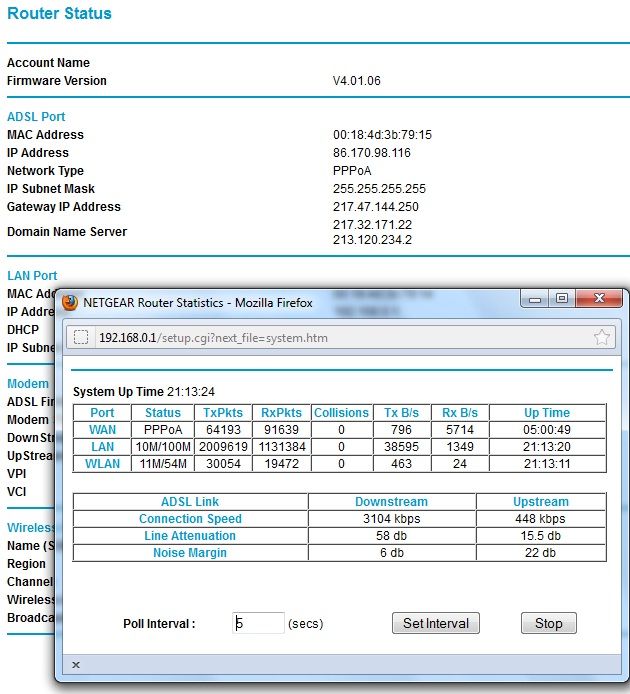Select the Connection Speed row label

pos(190,519)
